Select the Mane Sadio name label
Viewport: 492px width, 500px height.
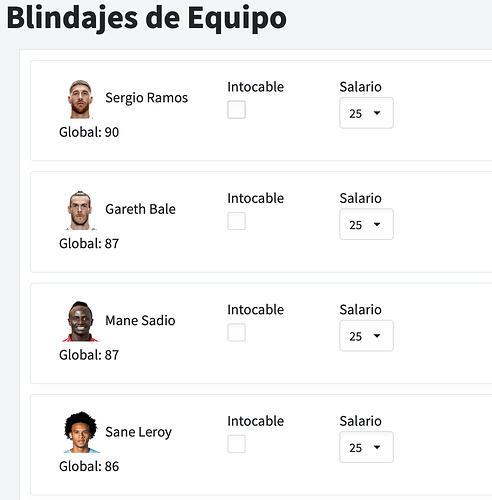point(140,321)
